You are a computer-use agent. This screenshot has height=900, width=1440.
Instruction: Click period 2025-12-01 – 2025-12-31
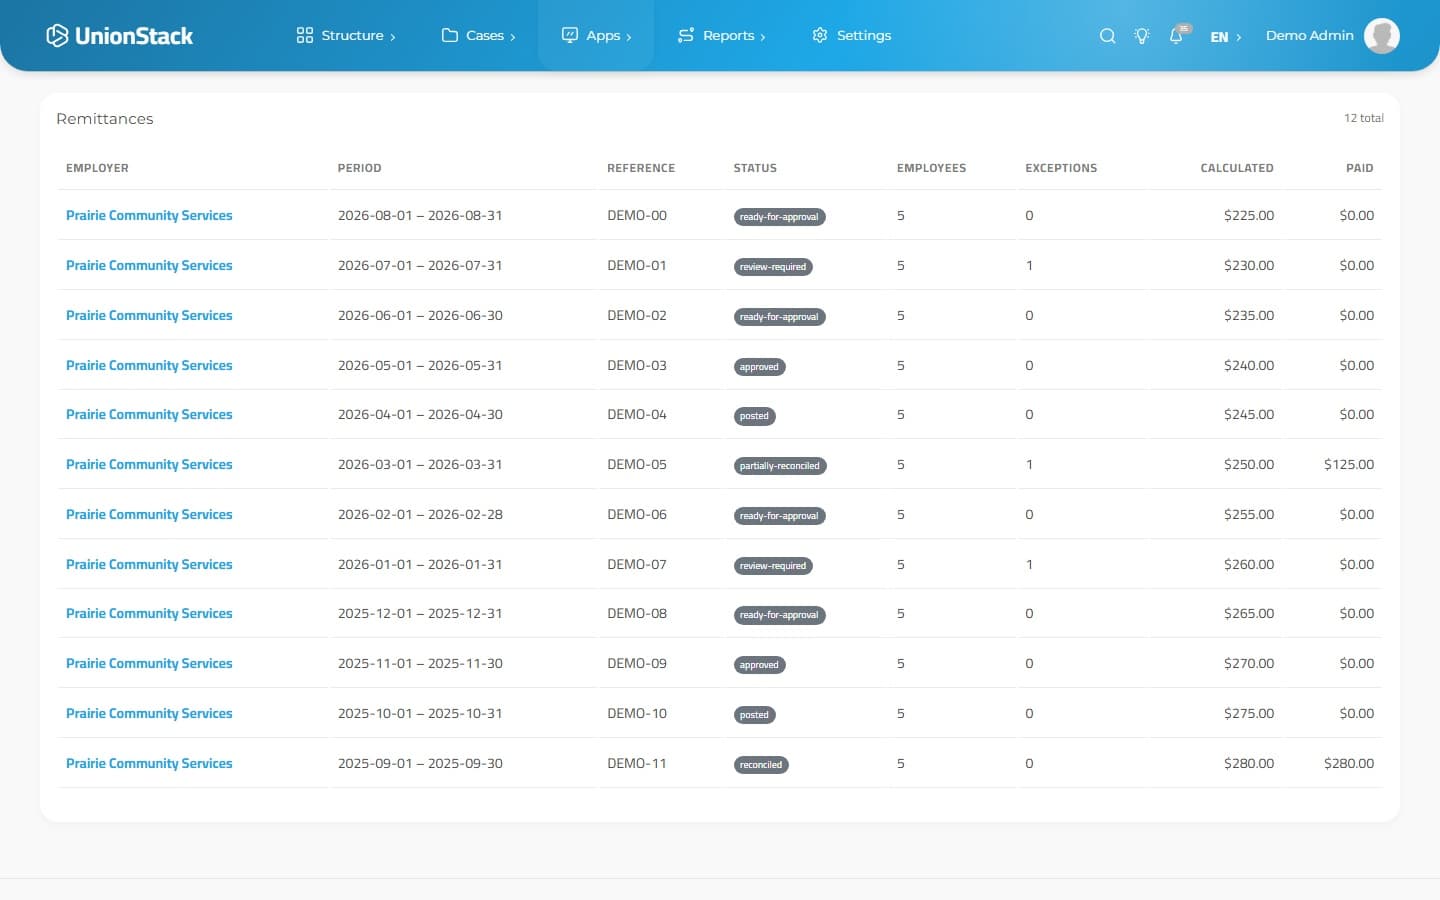coord(420,613)
